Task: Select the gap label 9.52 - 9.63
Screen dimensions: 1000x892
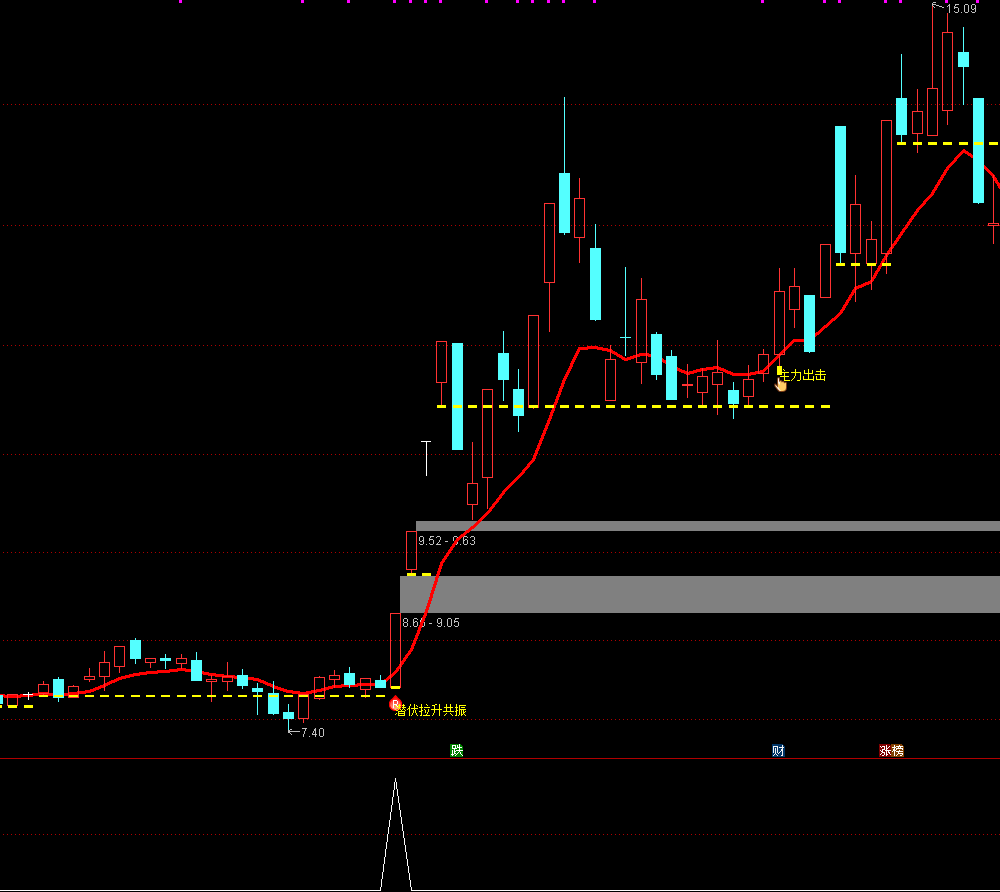Action: [447, 541]
